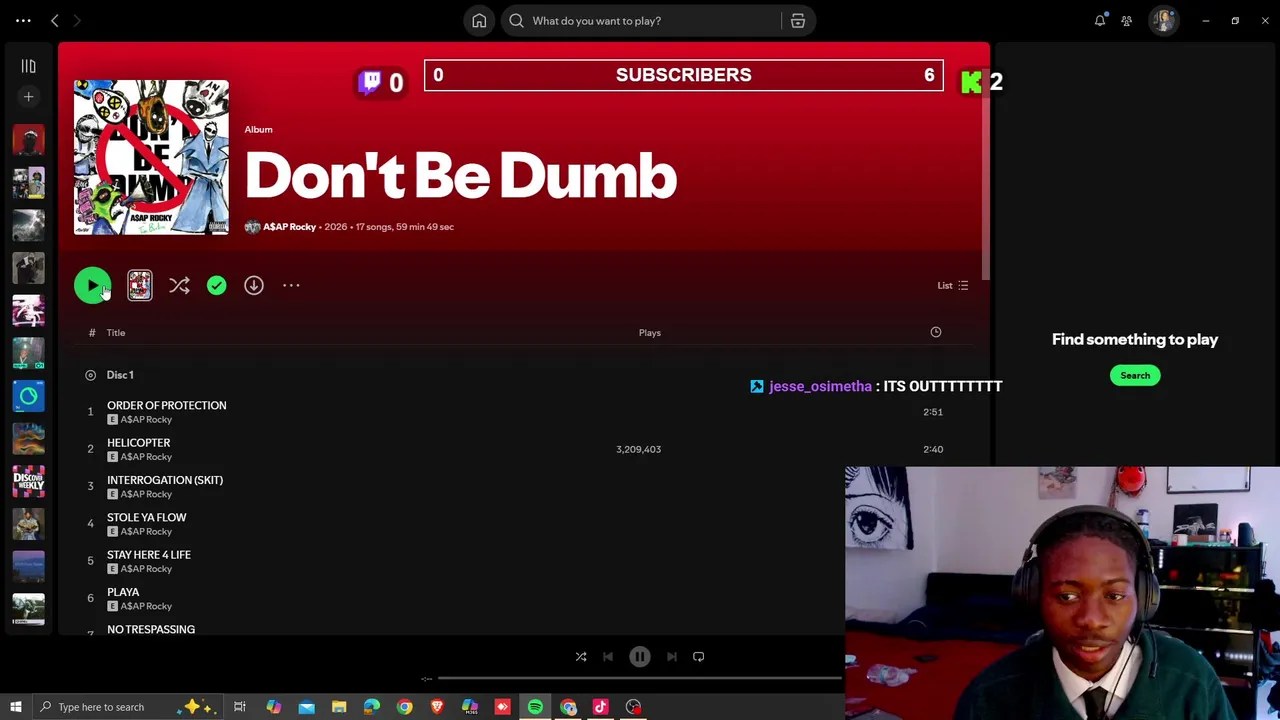This screenshot has width=1280, height=720.
Task: Click the album preview thumbnail beside play button
Action: 139,286
